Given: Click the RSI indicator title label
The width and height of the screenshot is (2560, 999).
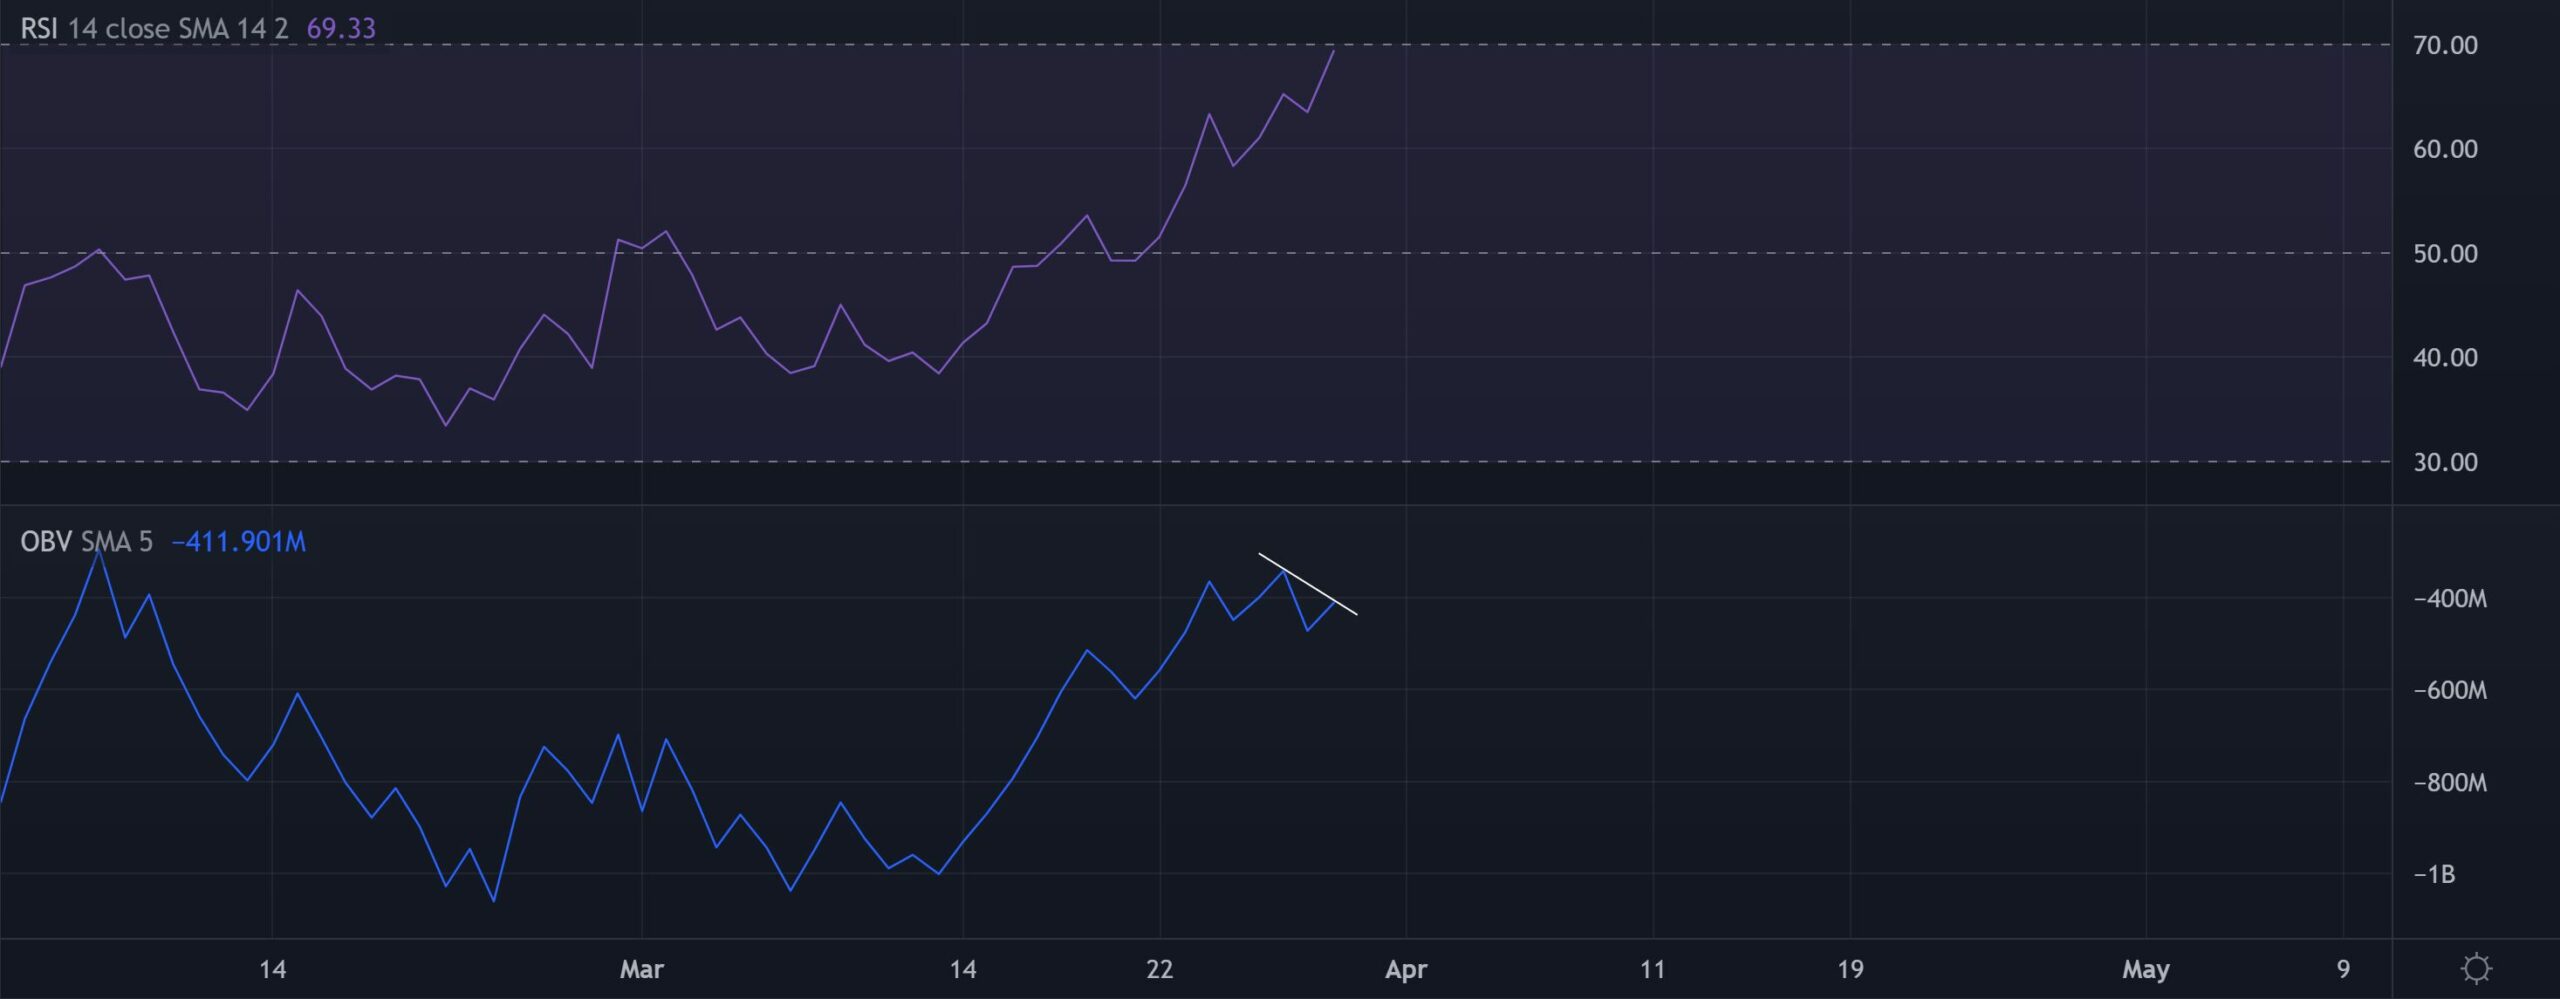Looking at the screenshot, I should pyautogui.click(x=39, y=28).
